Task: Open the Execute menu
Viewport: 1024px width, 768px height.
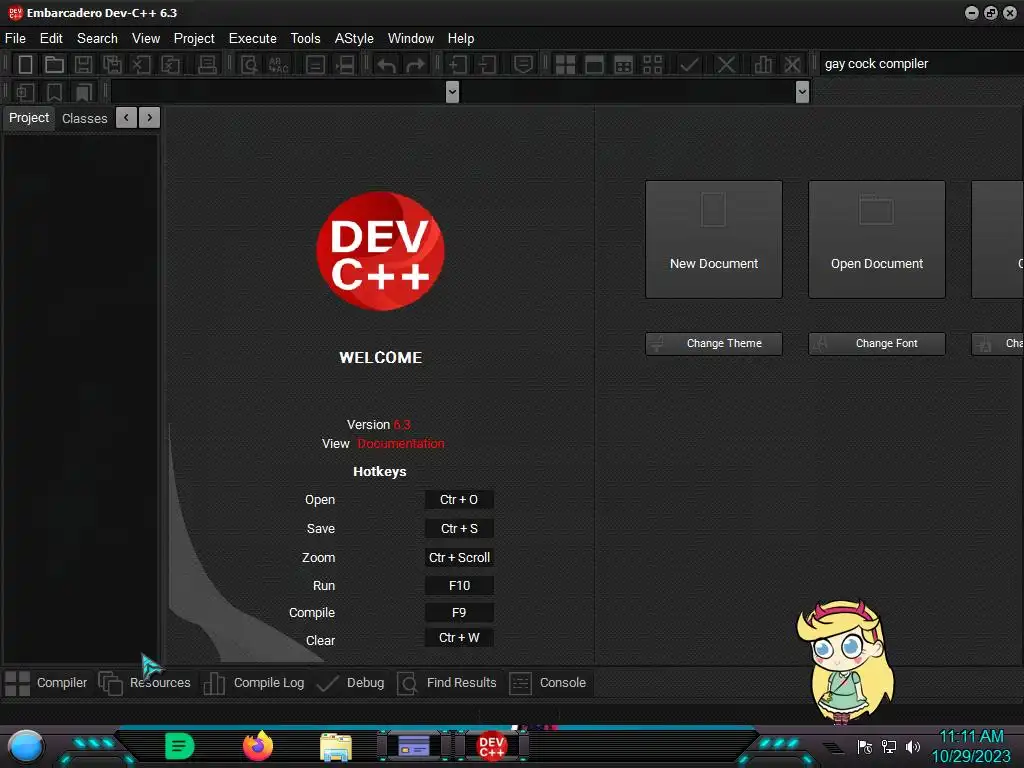Action: (253, 39)
